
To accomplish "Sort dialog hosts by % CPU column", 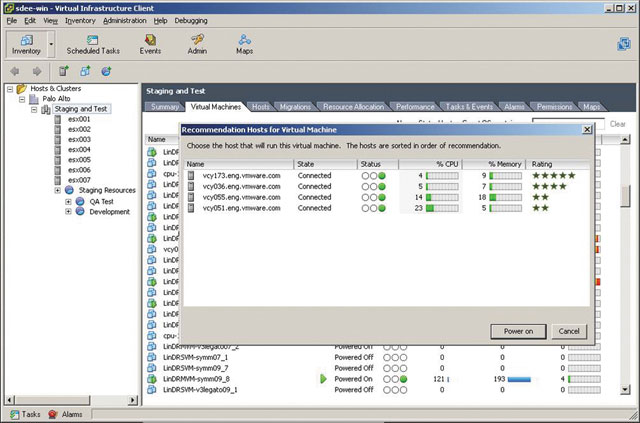I will 430,164.
